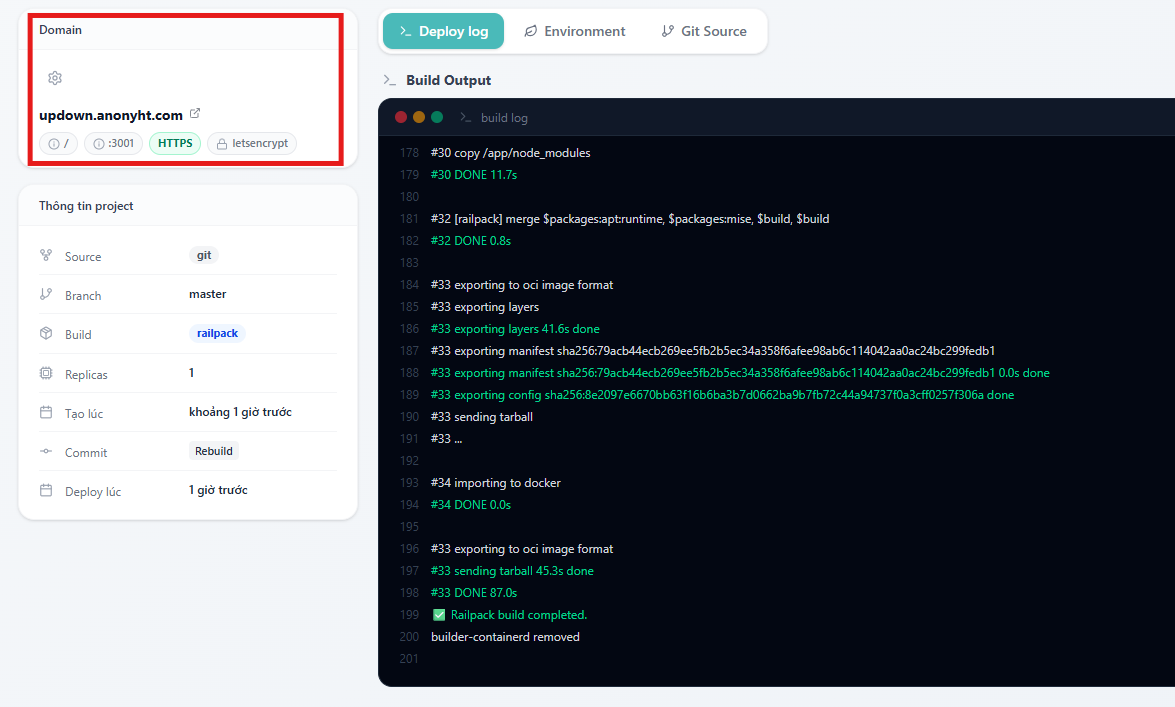Click log line 'builder-containerd removed'

505,637
